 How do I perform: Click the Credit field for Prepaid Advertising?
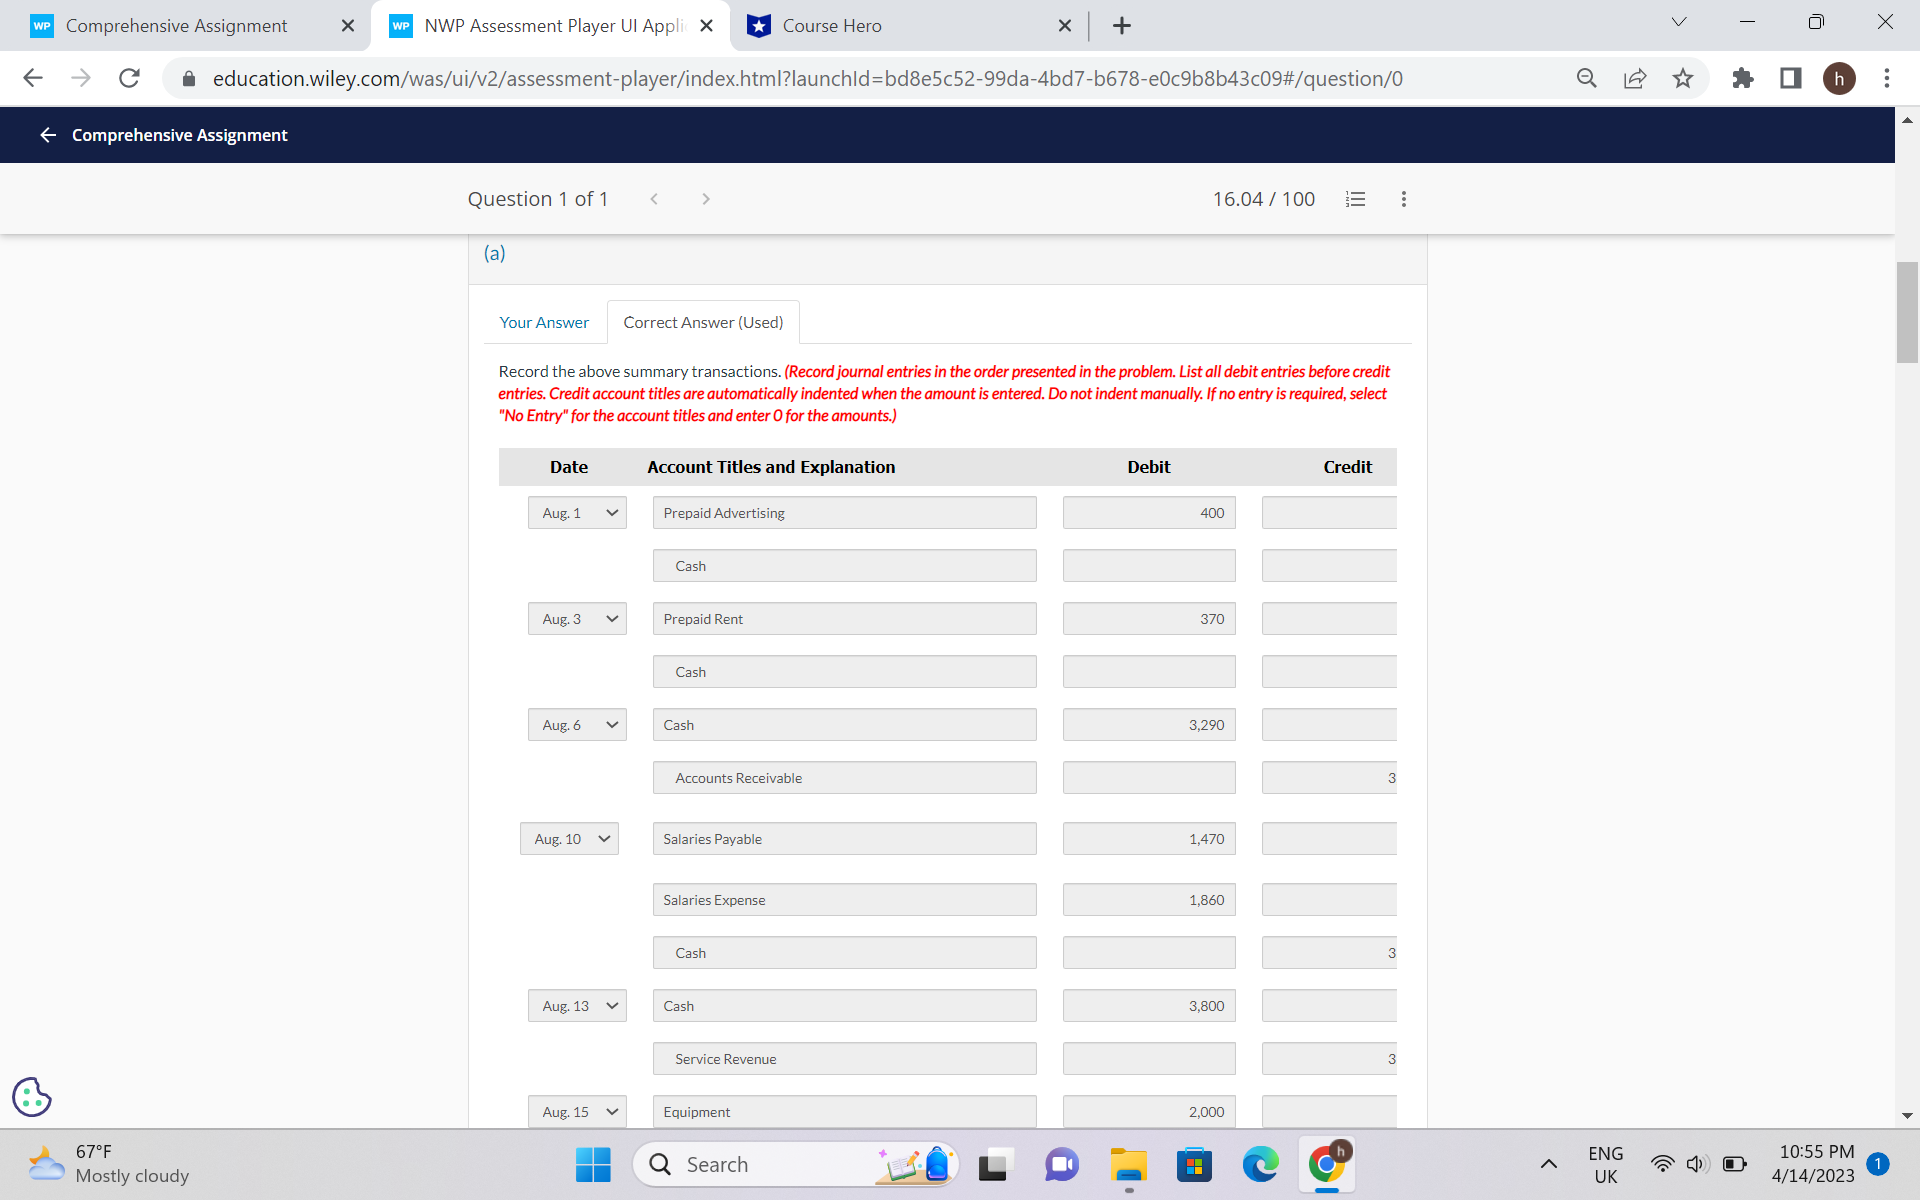pyautogui.click(x=1328, y=512)
